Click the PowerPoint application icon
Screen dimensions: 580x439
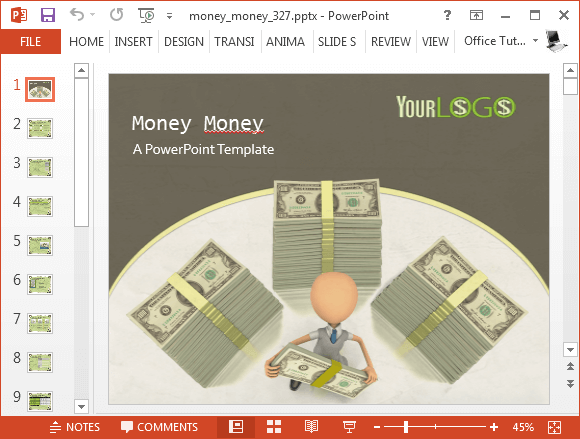click(18, 16)
